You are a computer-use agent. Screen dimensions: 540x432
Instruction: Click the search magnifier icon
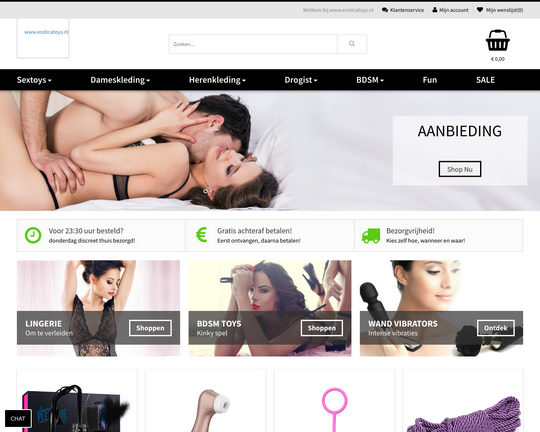point(352,44)
